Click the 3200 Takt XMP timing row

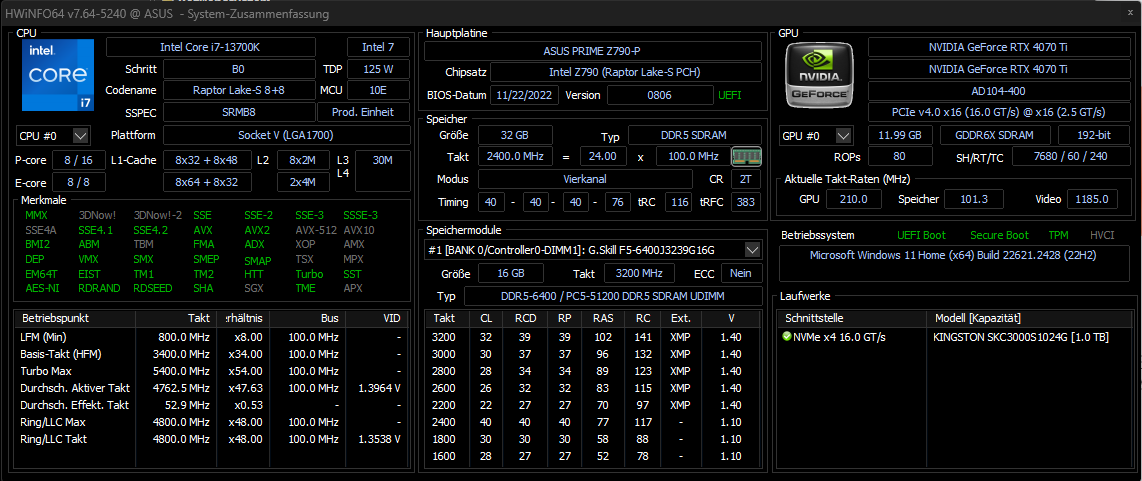pos(593,337)
